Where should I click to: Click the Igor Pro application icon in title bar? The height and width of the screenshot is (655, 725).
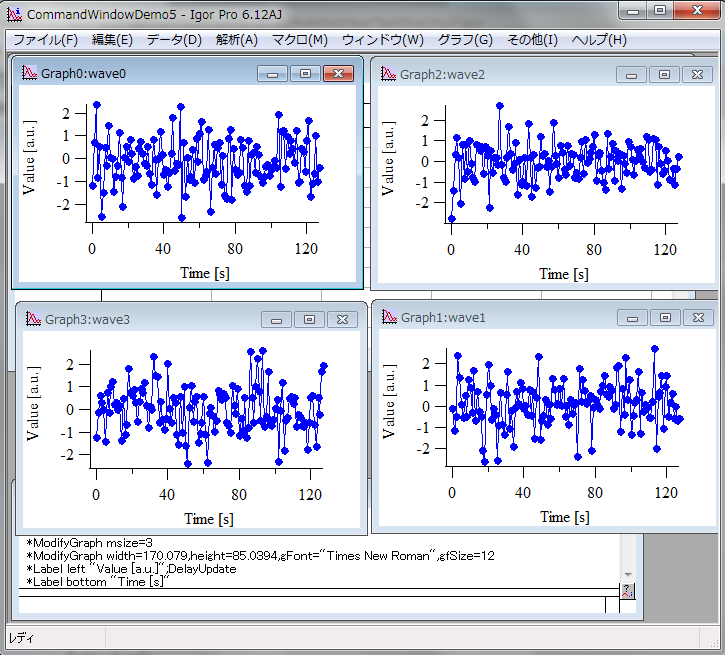coord(14,14)
